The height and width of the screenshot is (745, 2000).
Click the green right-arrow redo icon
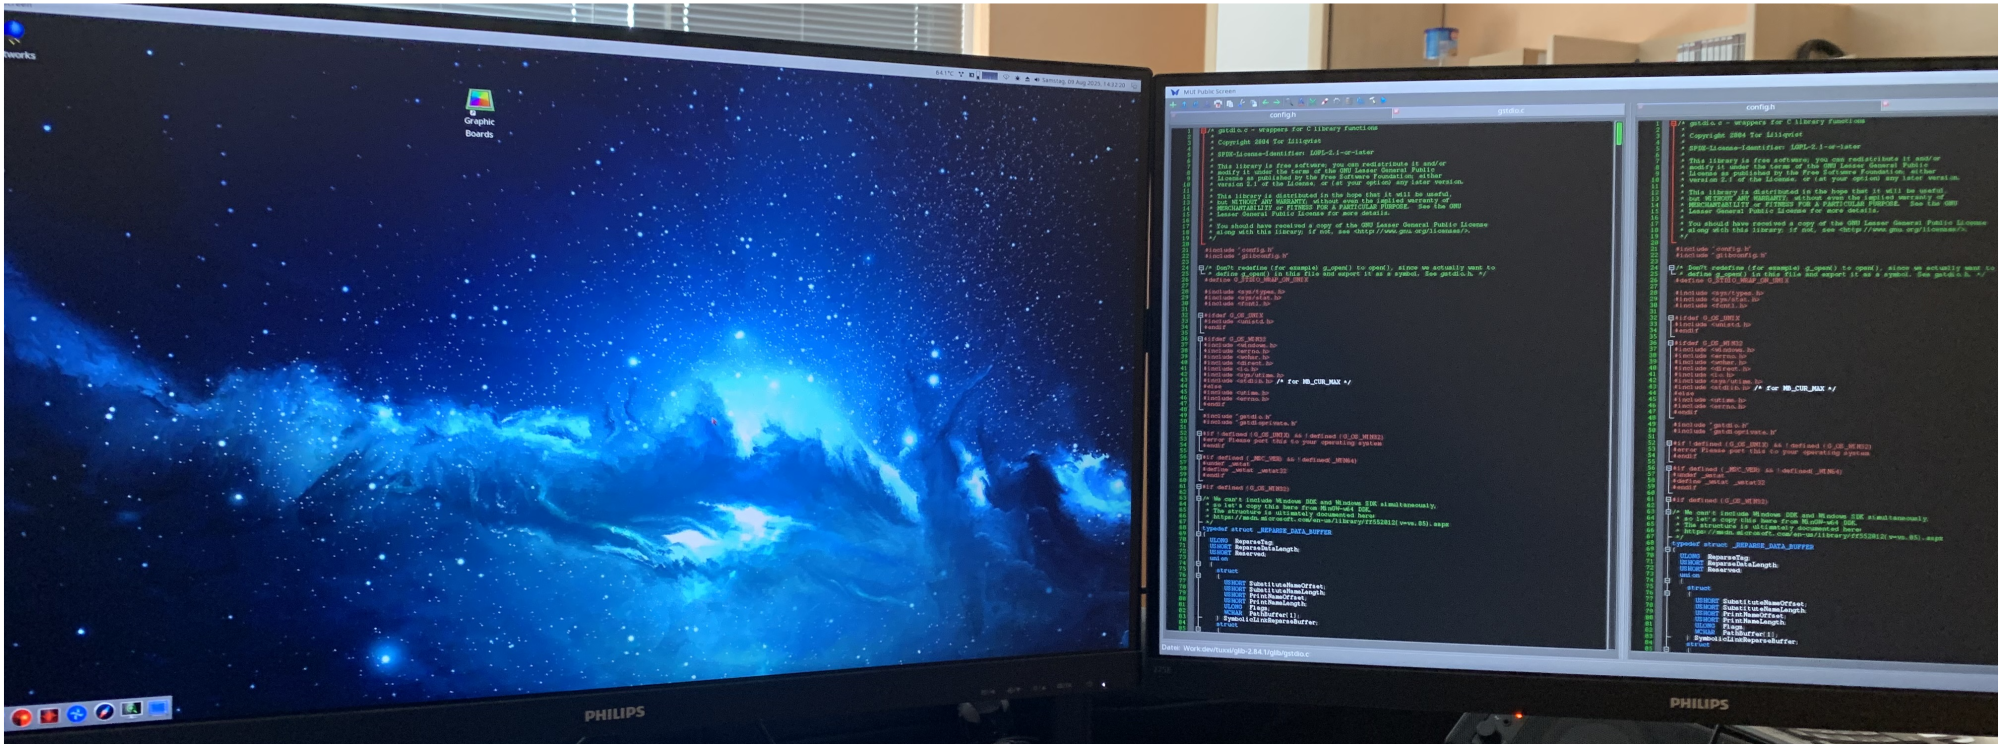(x=1277, y=102)
